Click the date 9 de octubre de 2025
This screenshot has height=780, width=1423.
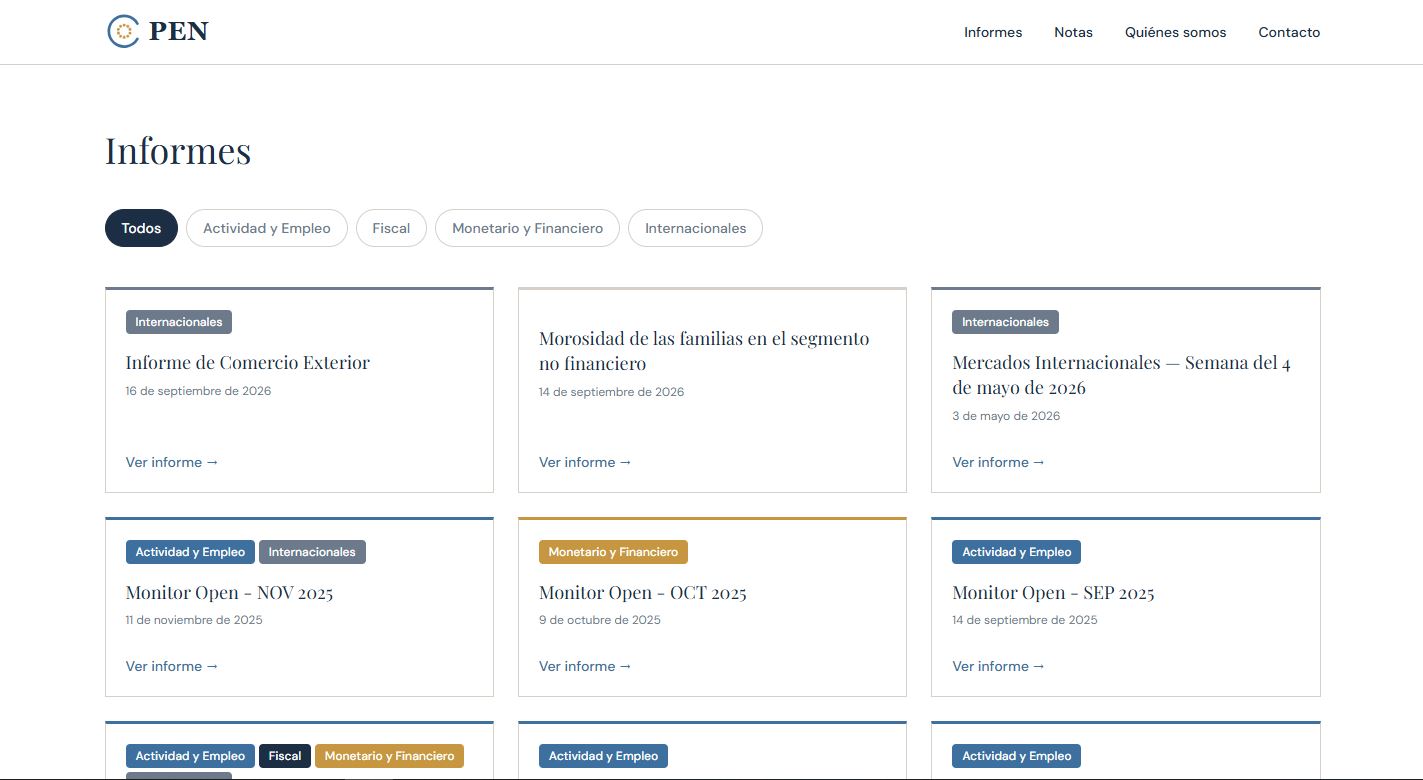pyautogui.click(x=600, y=620)
